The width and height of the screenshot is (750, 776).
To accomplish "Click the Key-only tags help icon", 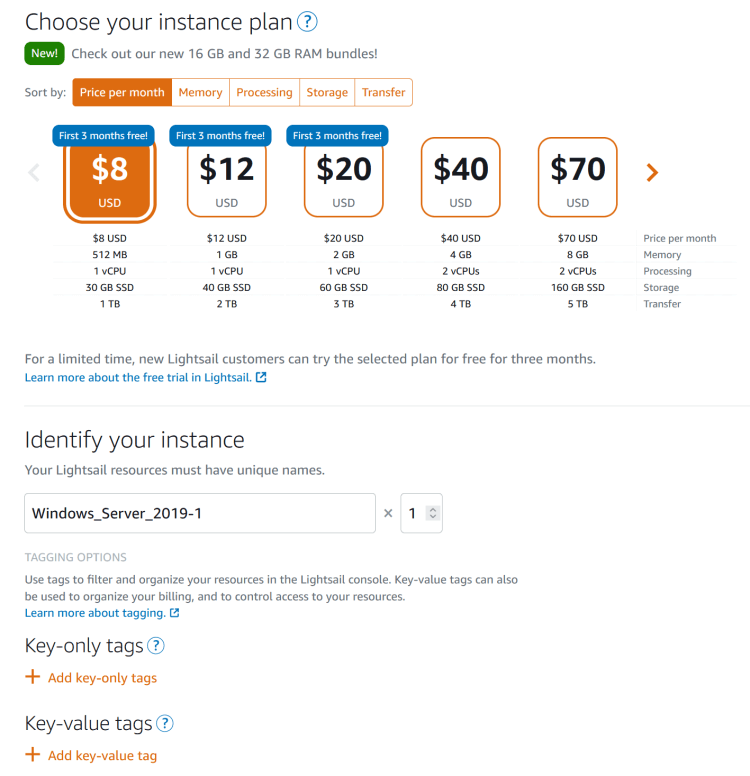I will [x=156, y=646].
